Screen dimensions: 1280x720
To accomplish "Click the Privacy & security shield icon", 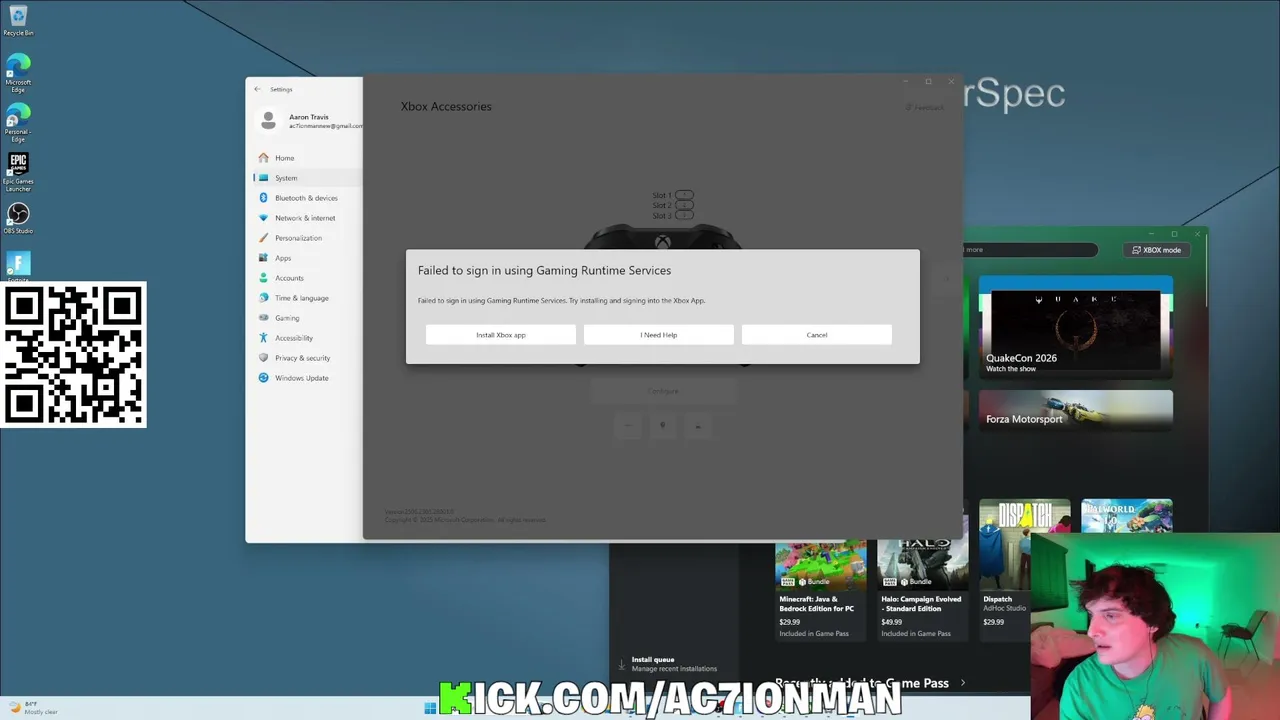I will point(264,358).
